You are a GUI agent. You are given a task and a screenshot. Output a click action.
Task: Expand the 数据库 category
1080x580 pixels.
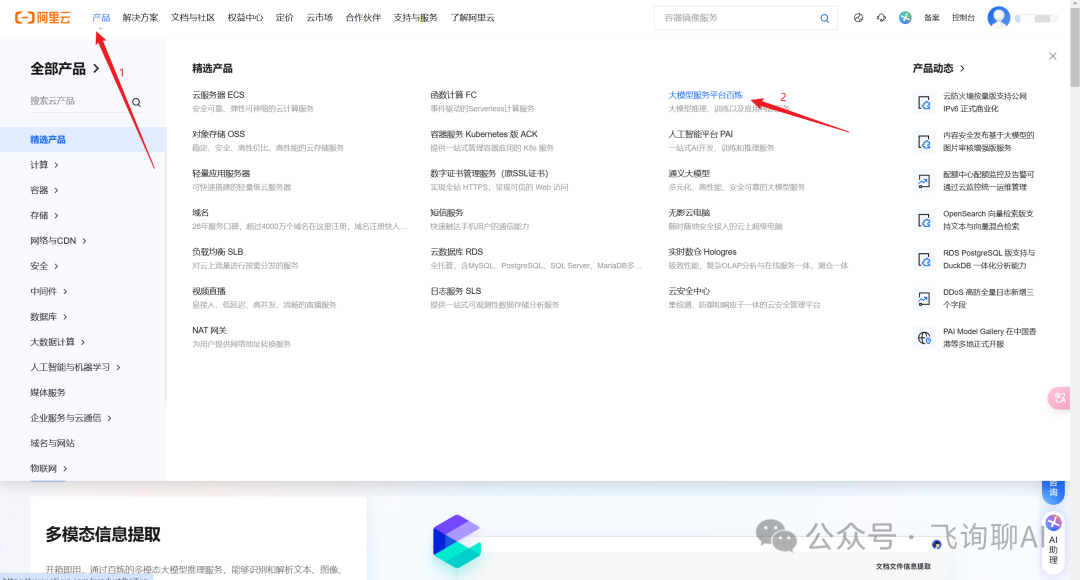(48, 317)
